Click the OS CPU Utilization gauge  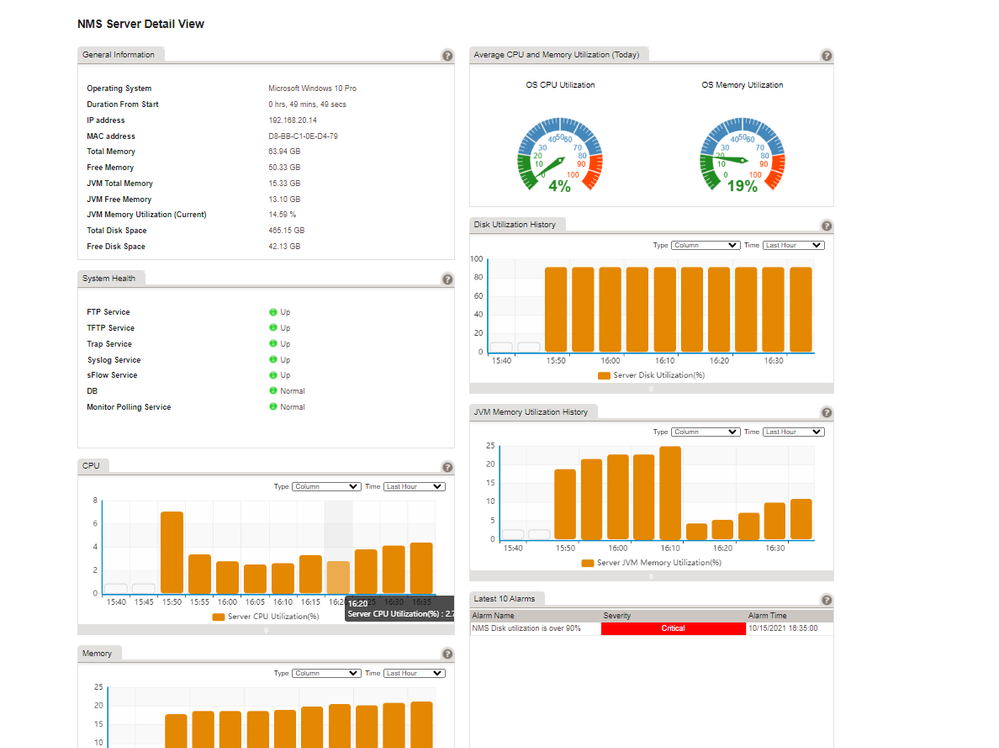point(560,153)
